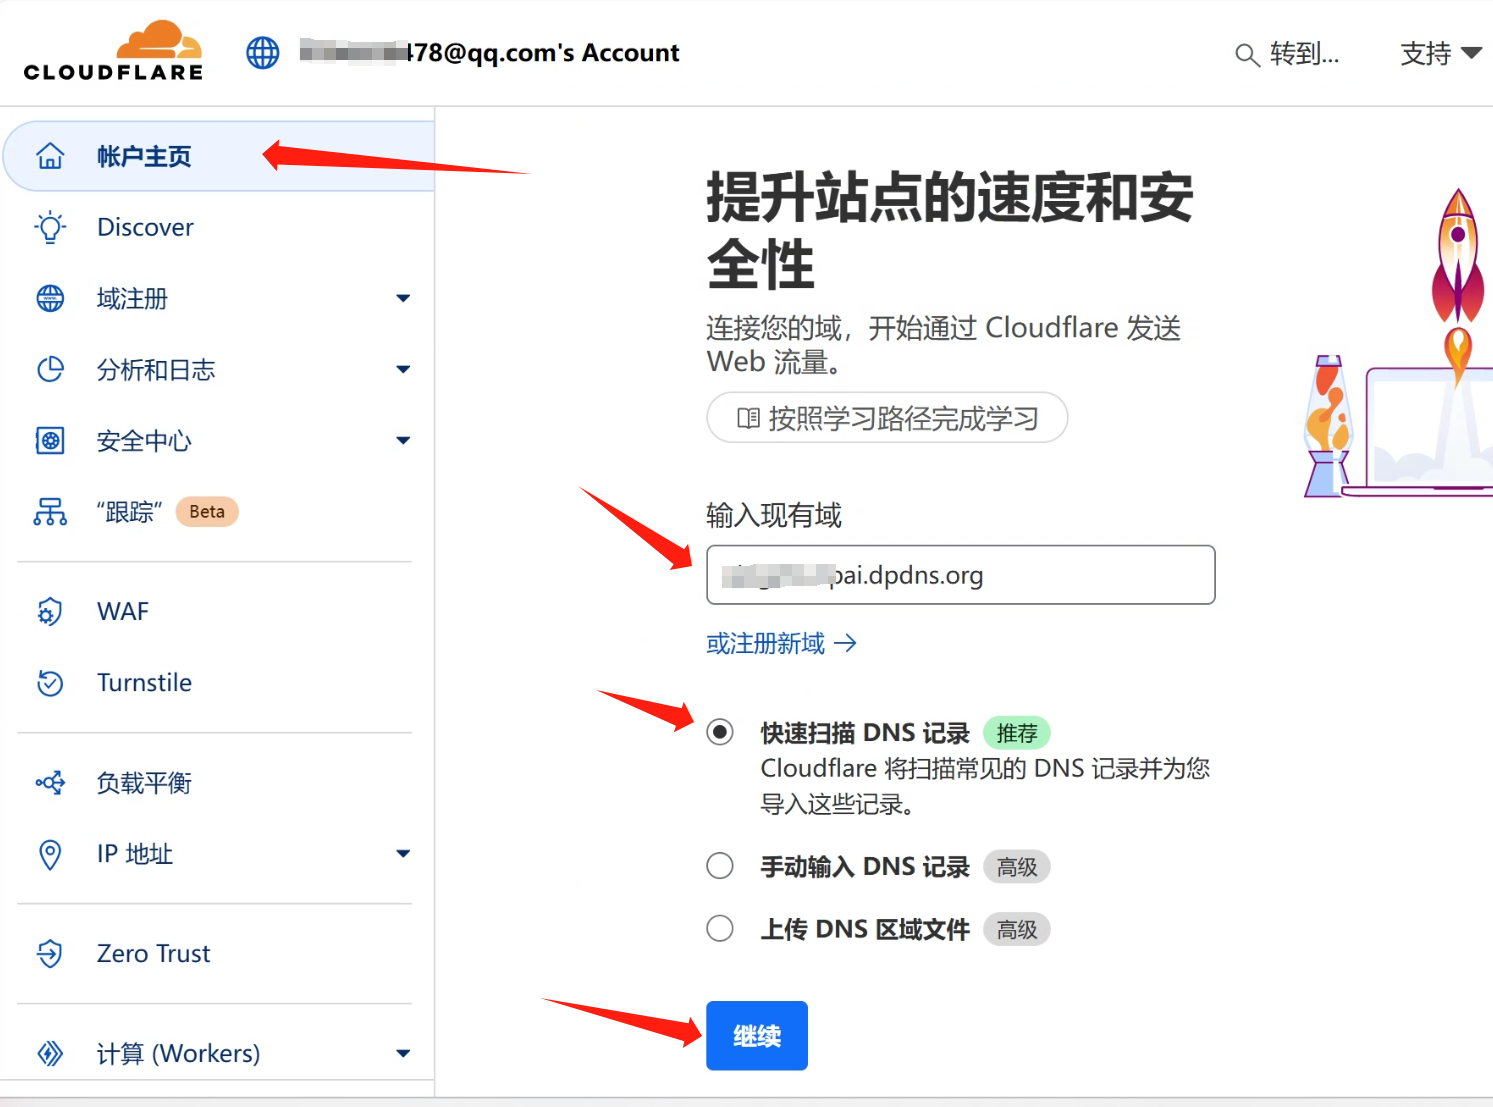Open 帐户主页 in the sidebar
The width and height of the screenshot is (1493, 1107).
click(x=219, y=156)
